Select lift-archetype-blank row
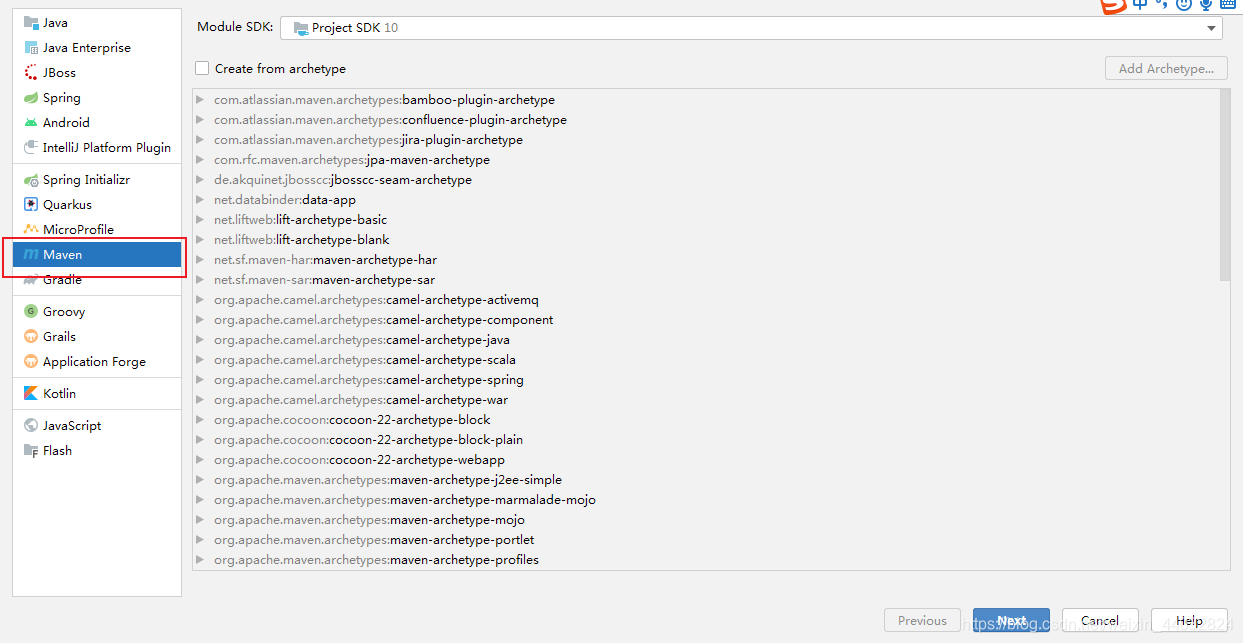 [x=706, y=240]
